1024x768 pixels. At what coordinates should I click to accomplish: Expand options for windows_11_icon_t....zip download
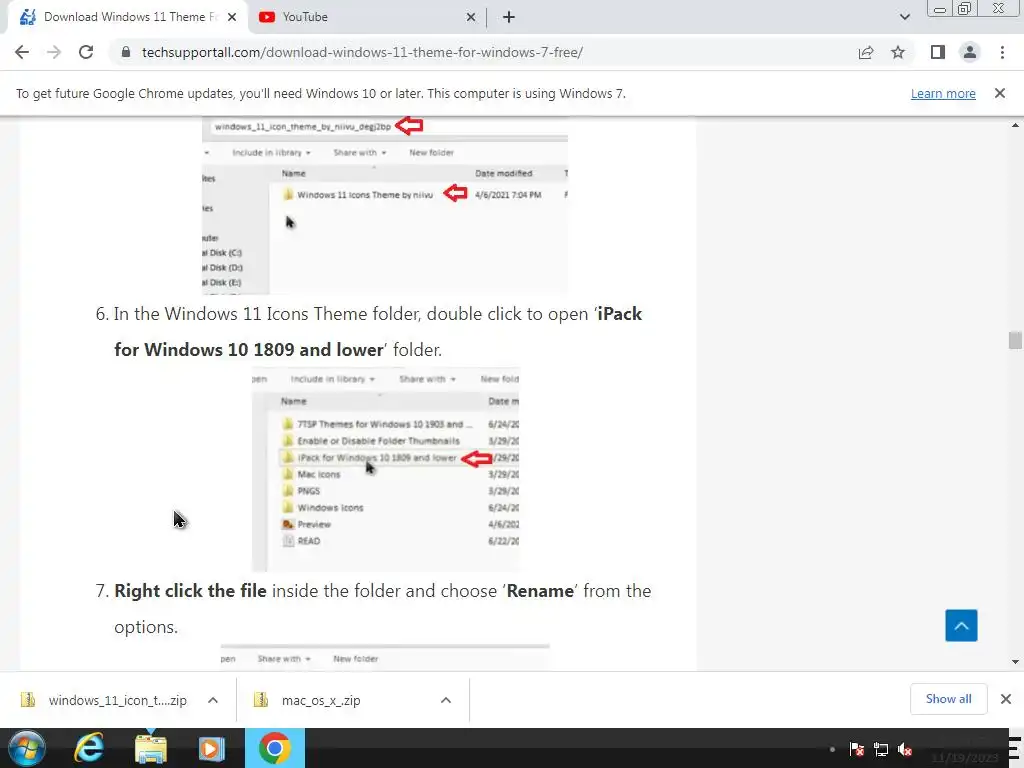coord(213,700)
